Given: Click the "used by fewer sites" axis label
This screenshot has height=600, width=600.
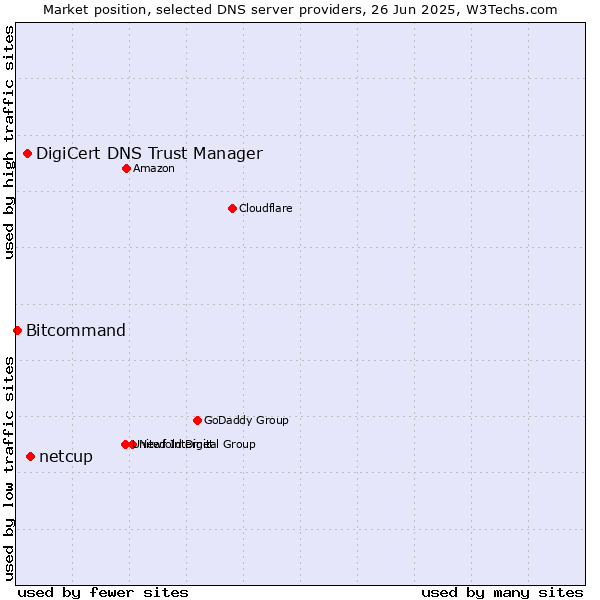Looking at the screenshot, I should click(103, 593).
